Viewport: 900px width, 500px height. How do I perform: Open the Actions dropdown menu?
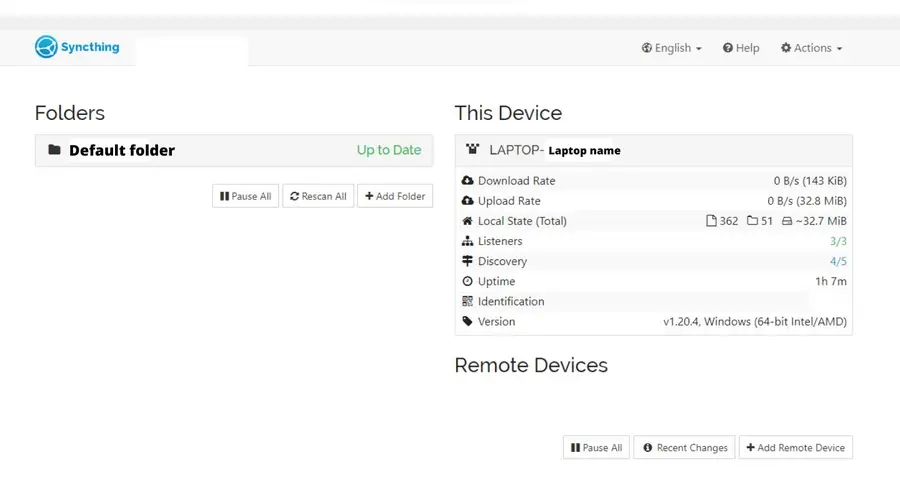tap(811, 48)
